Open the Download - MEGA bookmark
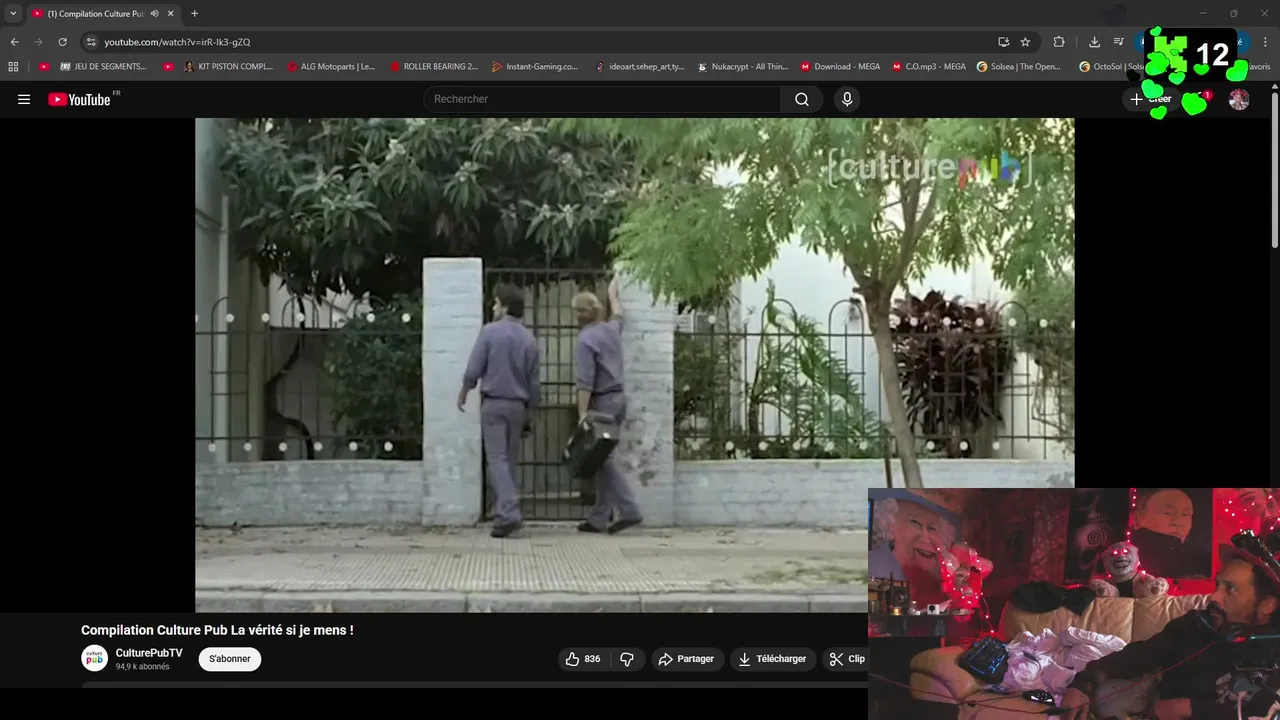The image size is (1280, 720). pyautogui.click(x=841, y=67)
